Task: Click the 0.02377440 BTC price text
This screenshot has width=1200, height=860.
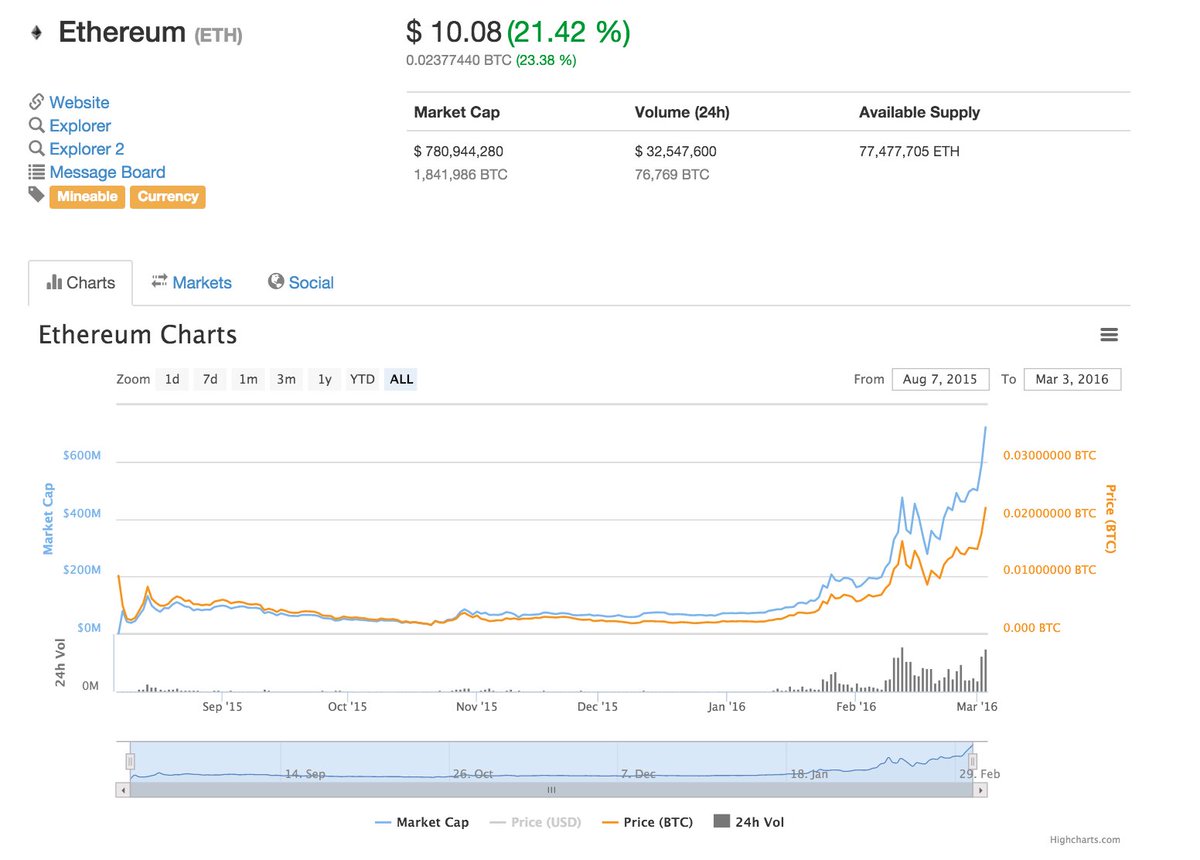Action: coord(459,60)
